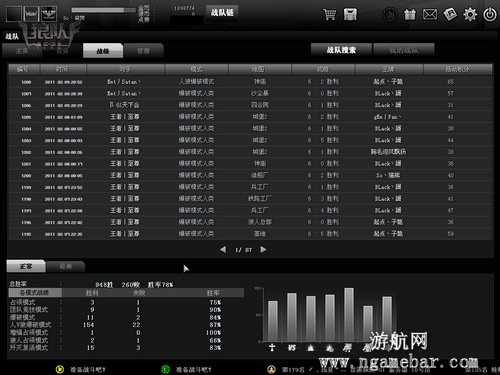Click the VS mode icon under the chart
This screenshot has width=500, height=375.
coord(292,348)
